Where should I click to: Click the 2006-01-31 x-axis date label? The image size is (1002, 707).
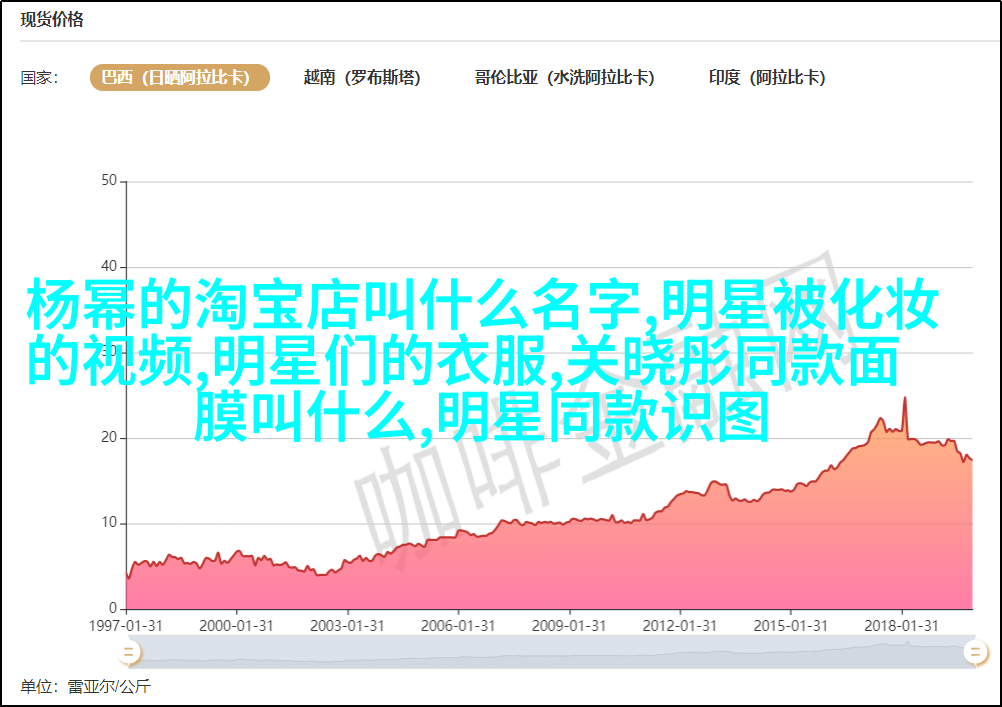(x=459, y=626)
